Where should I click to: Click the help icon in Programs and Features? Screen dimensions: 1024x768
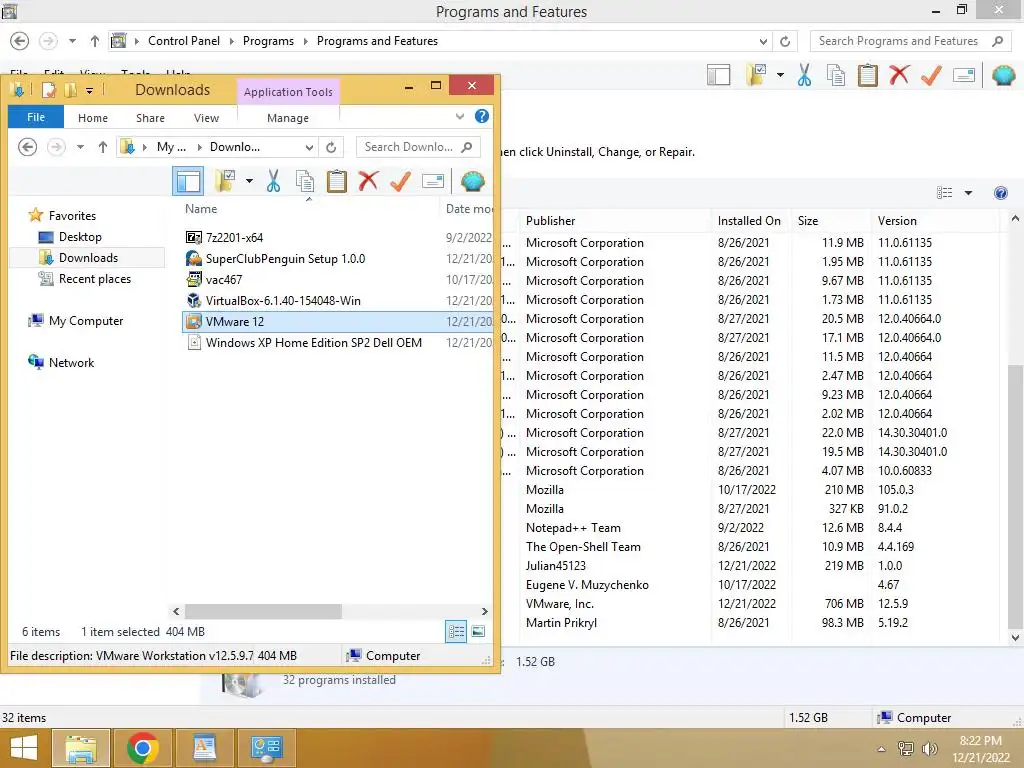pyautogui.click(x=1000, y=193)
